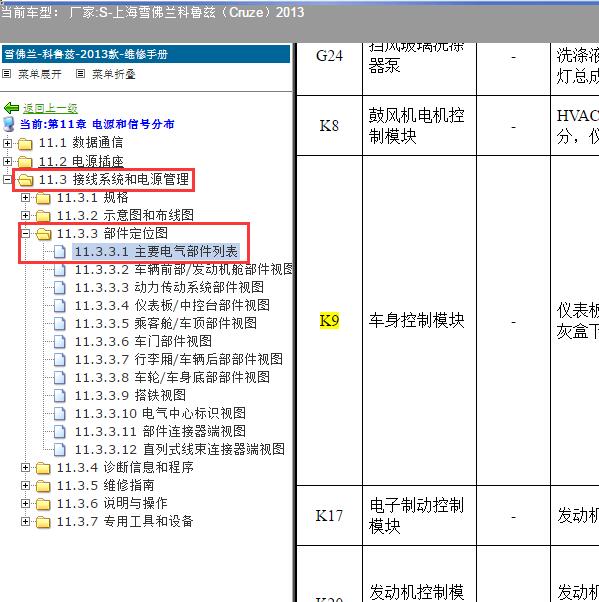
Task: Click the 11.2 电源插座 folder icon
Action: coord(25,162)
